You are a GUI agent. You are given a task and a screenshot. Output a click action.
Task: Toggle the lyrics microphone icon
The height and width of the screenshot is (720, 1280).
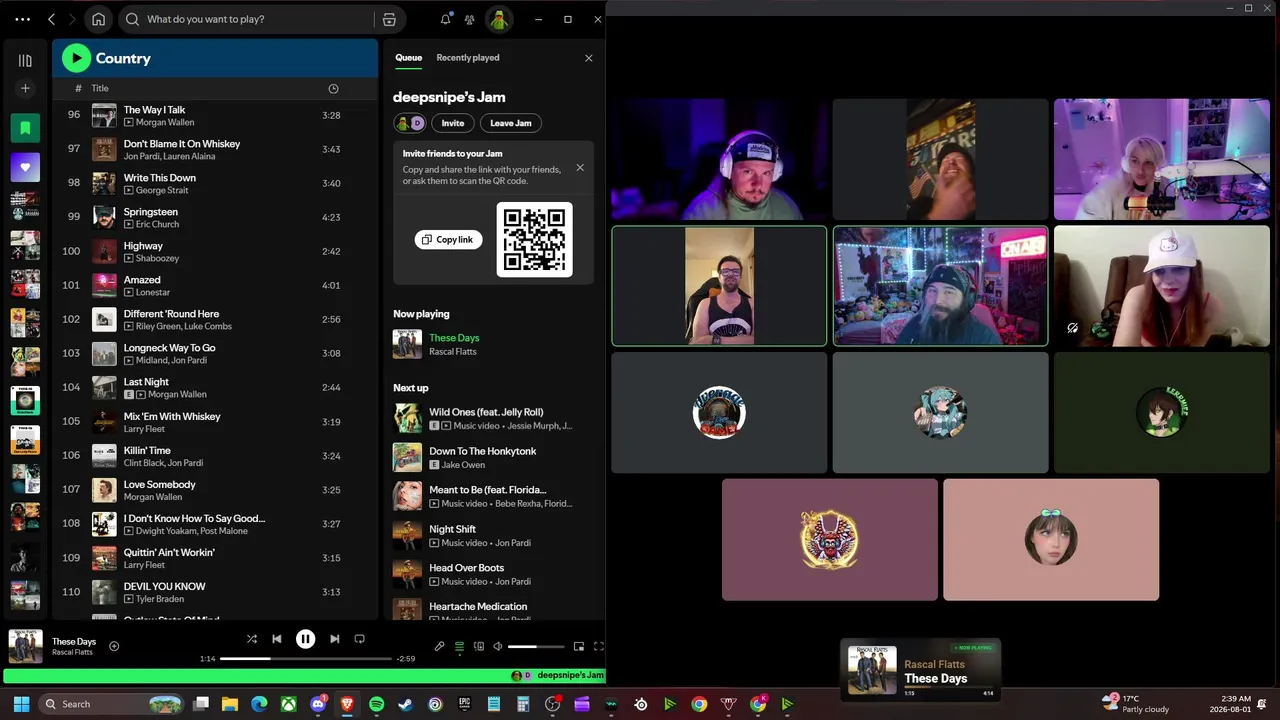tap(439, 646)
